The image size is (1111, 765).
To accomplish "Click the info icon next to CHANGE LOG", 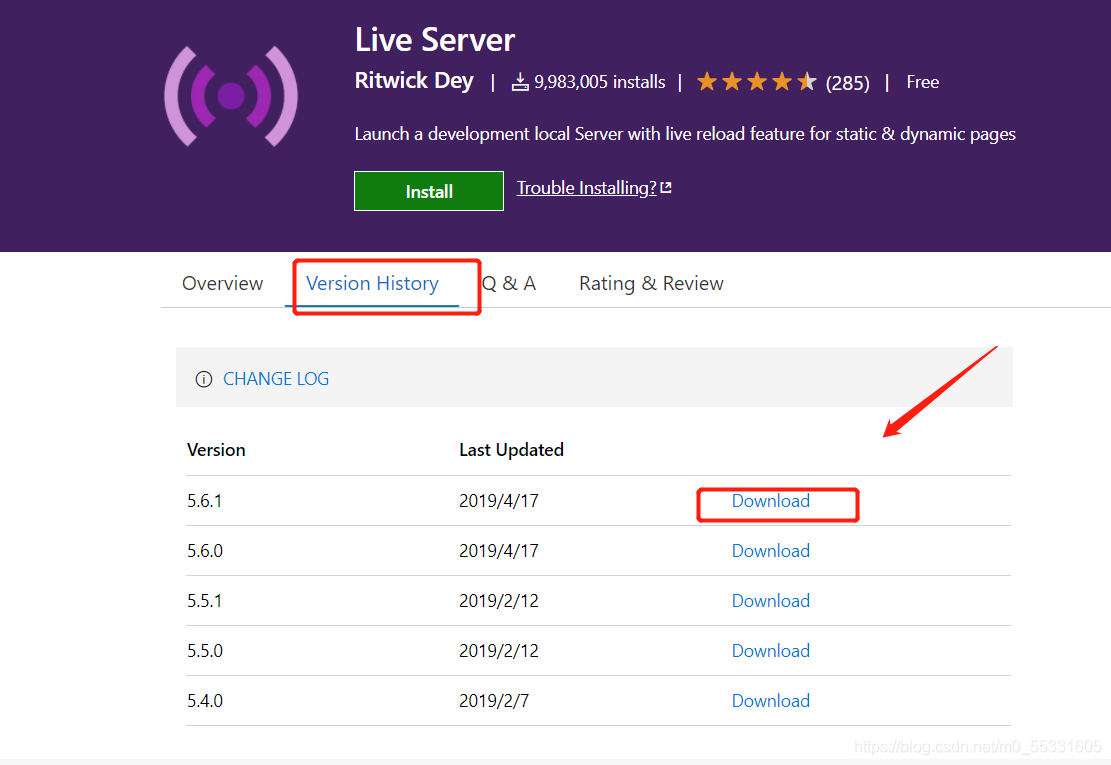I will (x=204, y=379).
